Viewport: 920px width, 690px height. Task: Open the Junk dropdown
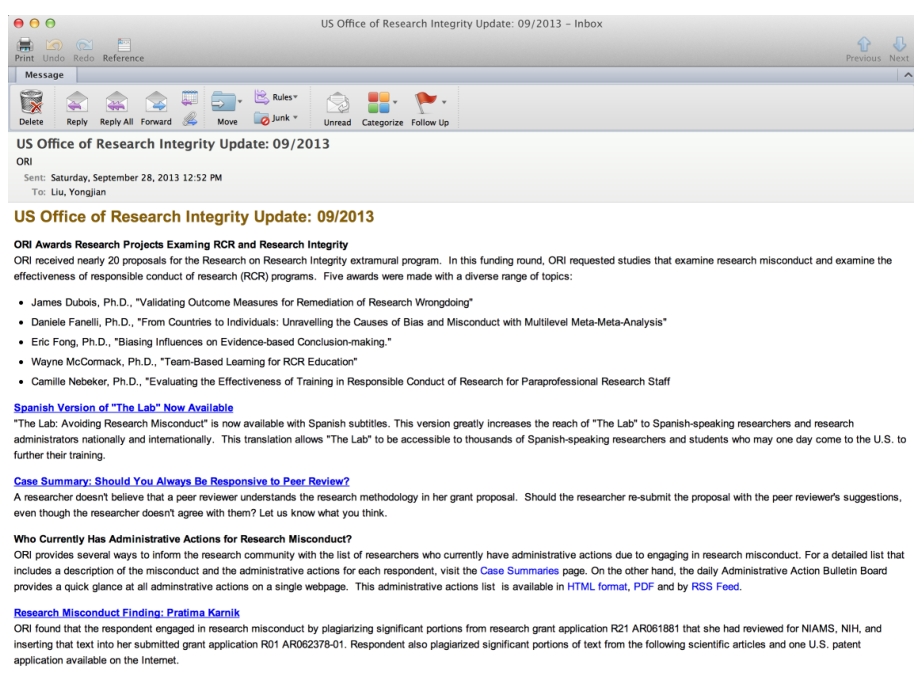point(276,118)
